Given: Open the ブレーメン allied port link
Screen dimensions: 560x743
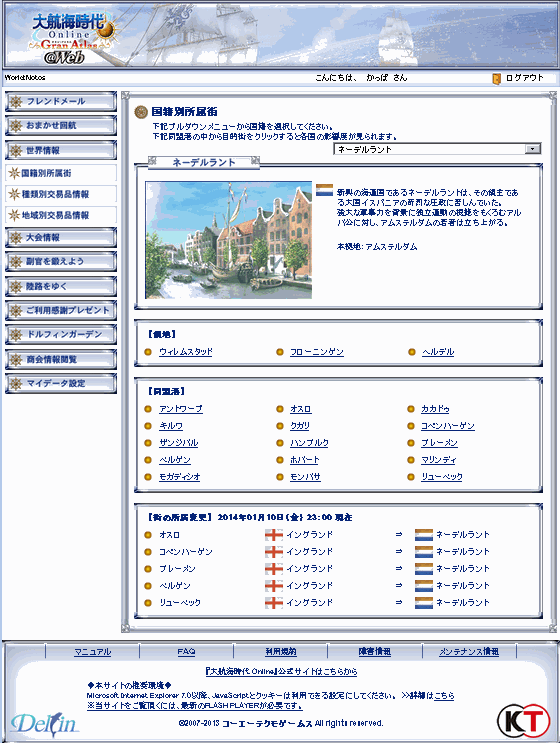Looking at the screenshot, I should click(x=439, y=443).
